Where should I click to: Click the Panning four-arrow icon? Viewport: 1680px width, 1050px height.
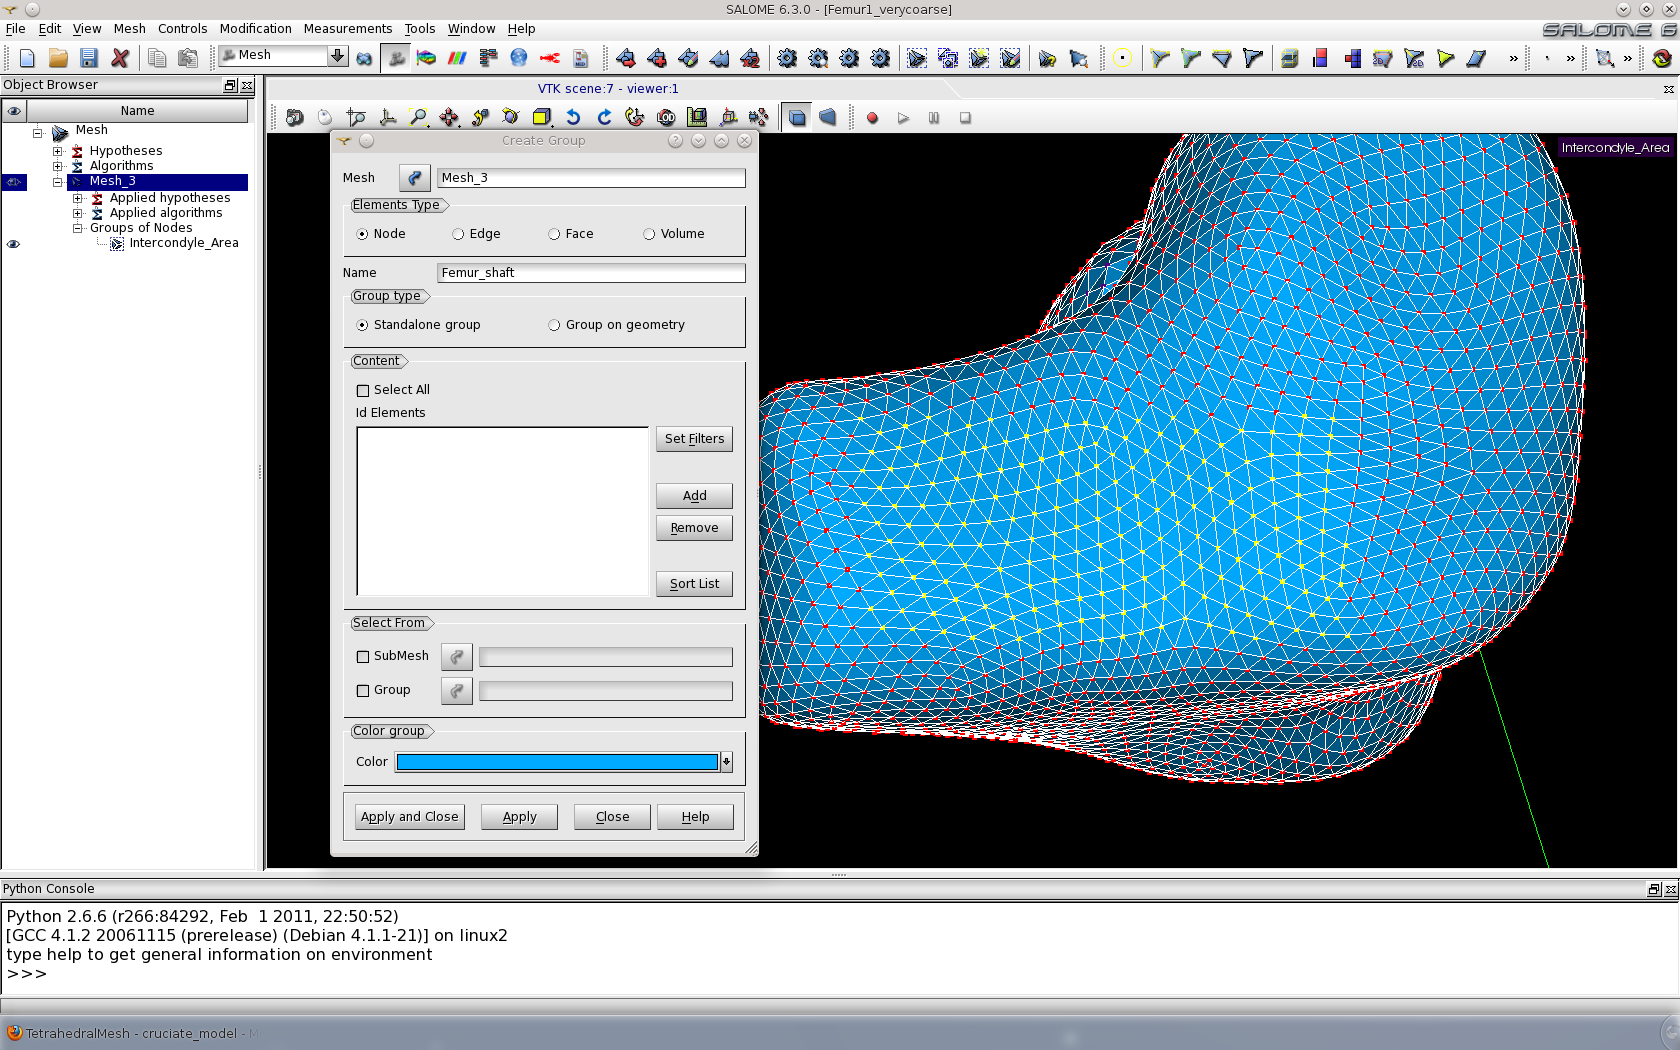(x=449, y=117)
